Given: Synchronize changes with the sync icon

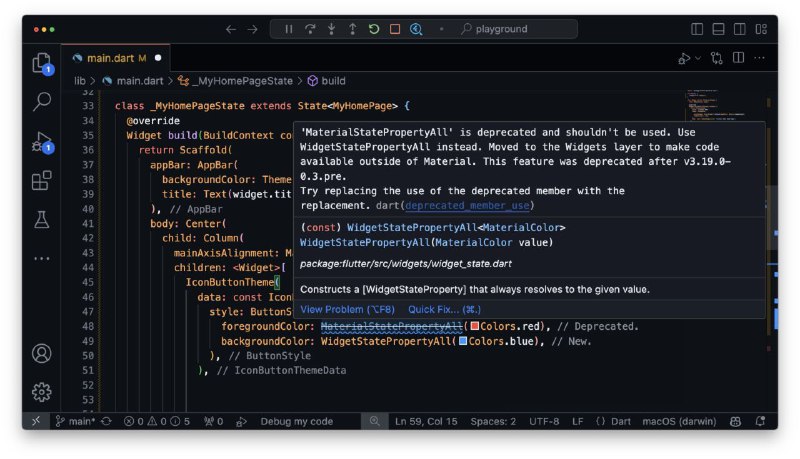Looking at the screenshot, I should (x=106, y=422).
